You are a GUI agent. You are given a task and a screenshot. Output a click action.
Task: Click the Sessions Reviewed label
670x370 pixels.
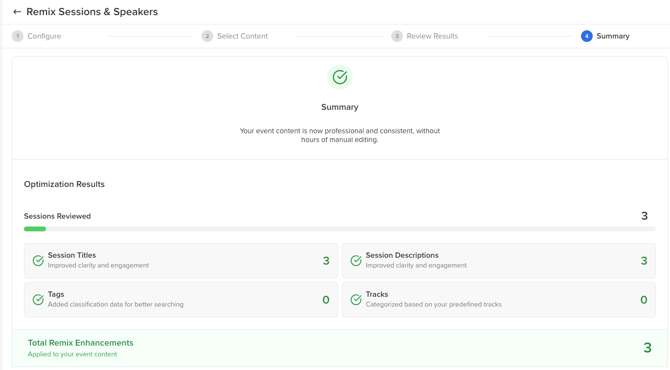(x=57, y=216)
